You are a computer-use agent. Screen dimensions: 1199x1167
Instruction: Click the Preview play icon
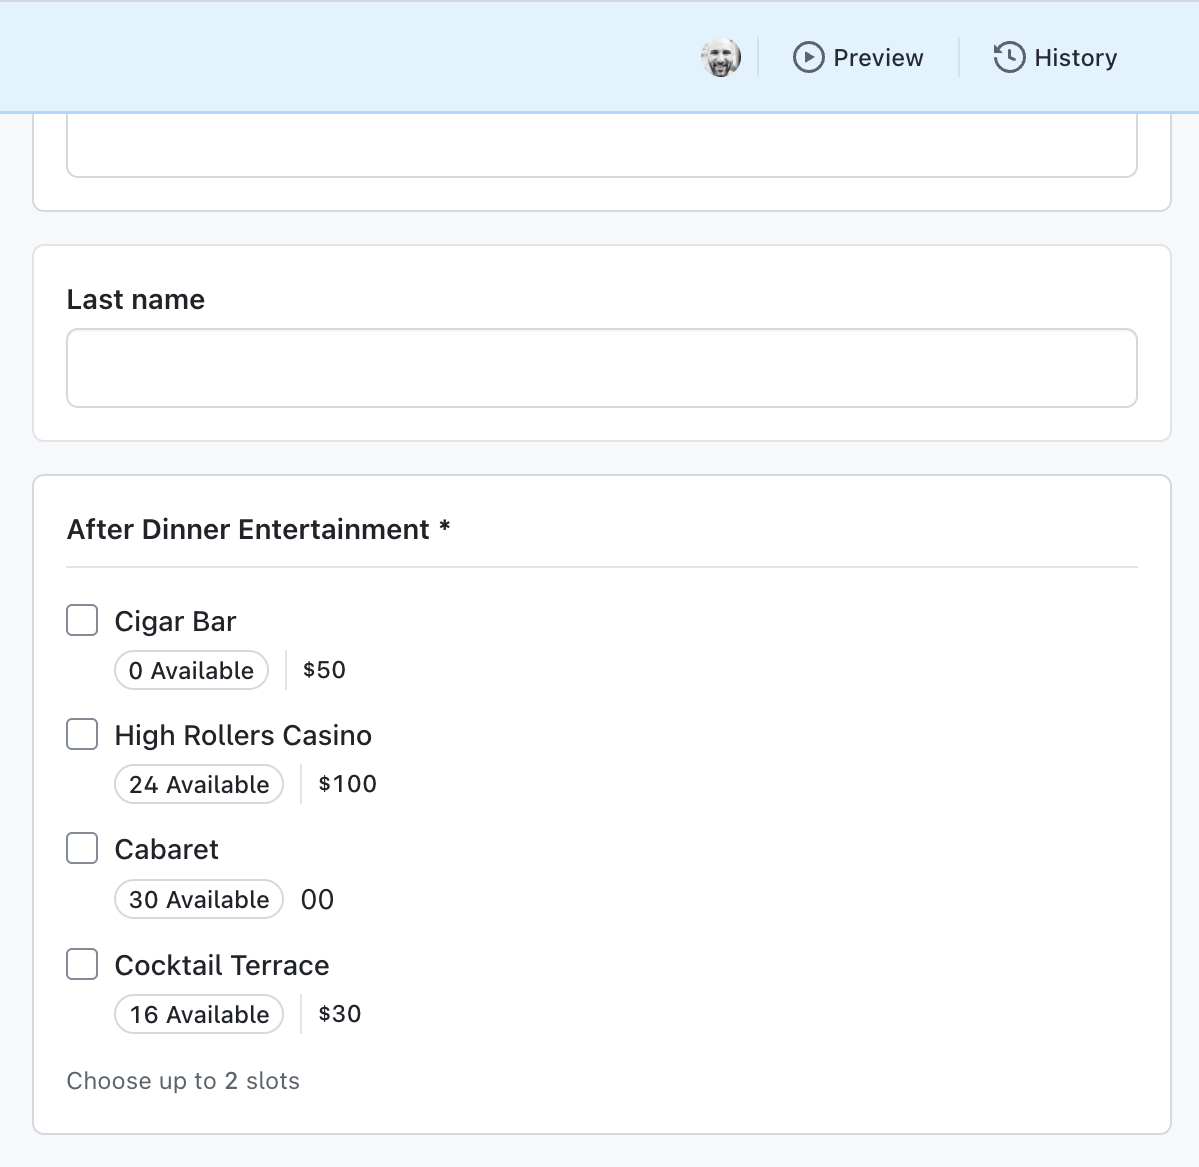[808, 57]
